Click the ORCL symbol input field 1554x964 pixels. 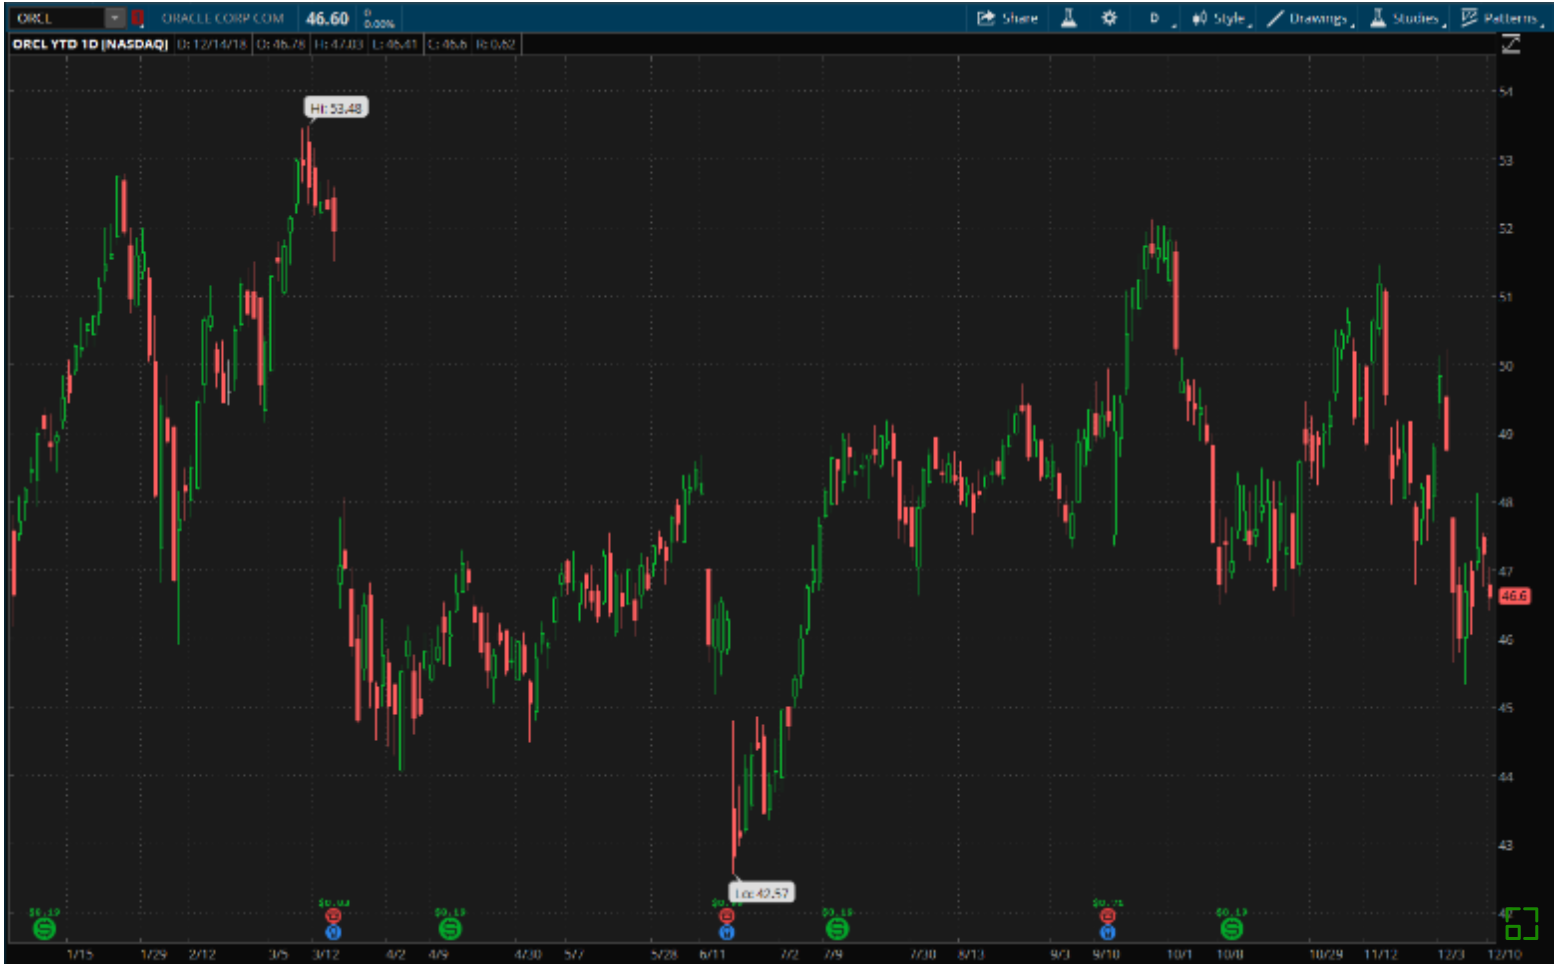tap(56, 18)
